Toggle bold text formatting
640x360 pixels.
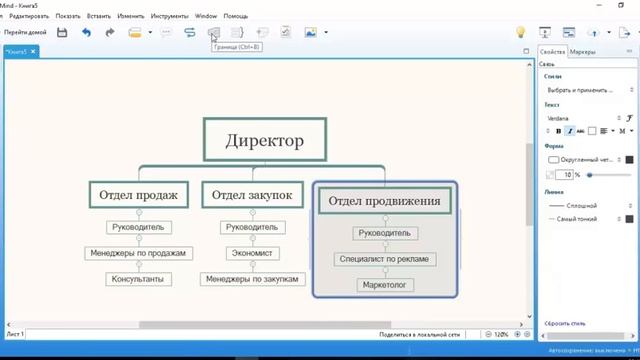tap(558, 131)
